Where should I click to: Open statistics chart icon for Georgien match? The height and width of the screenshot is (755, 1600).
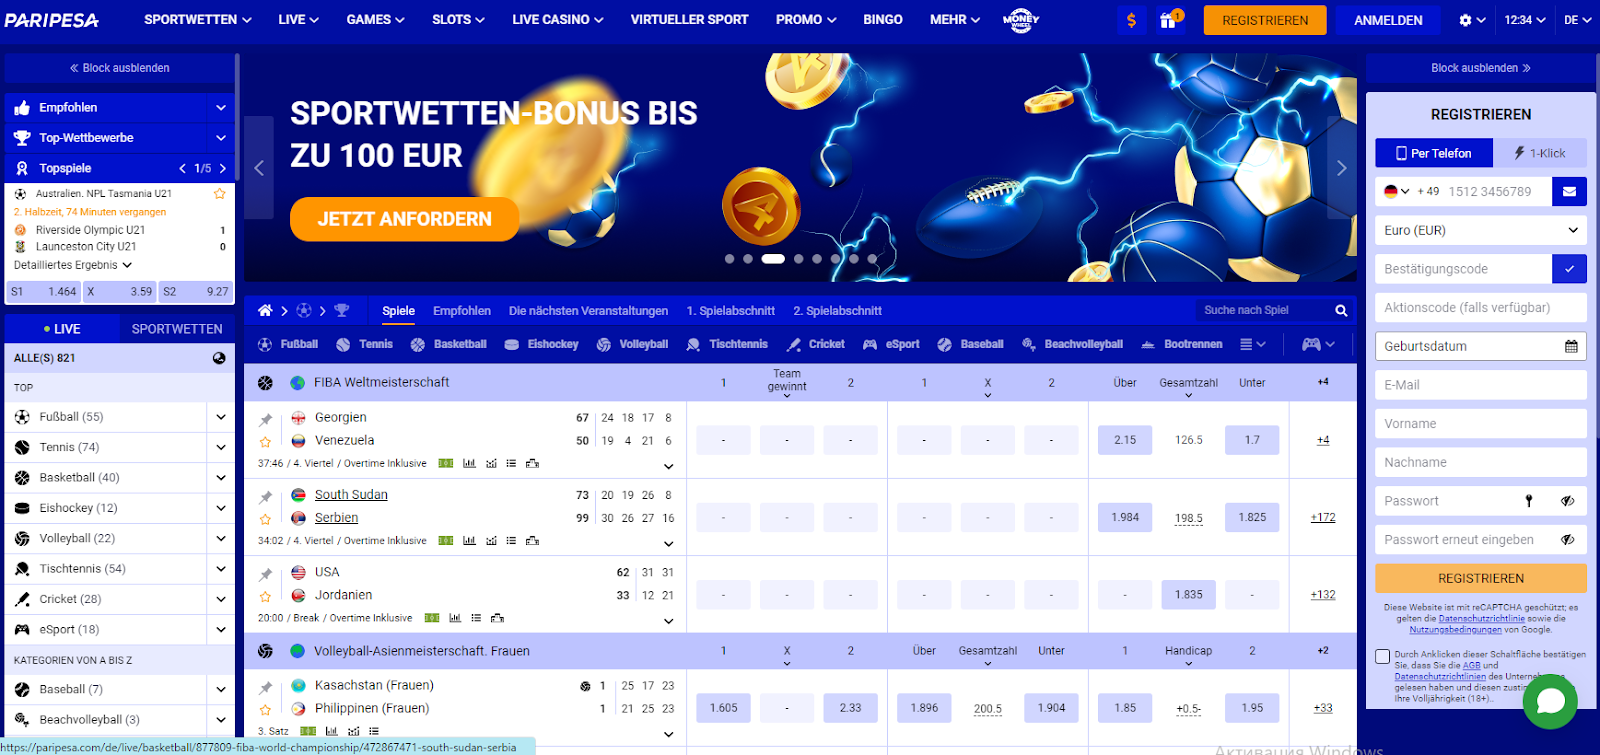469,463
